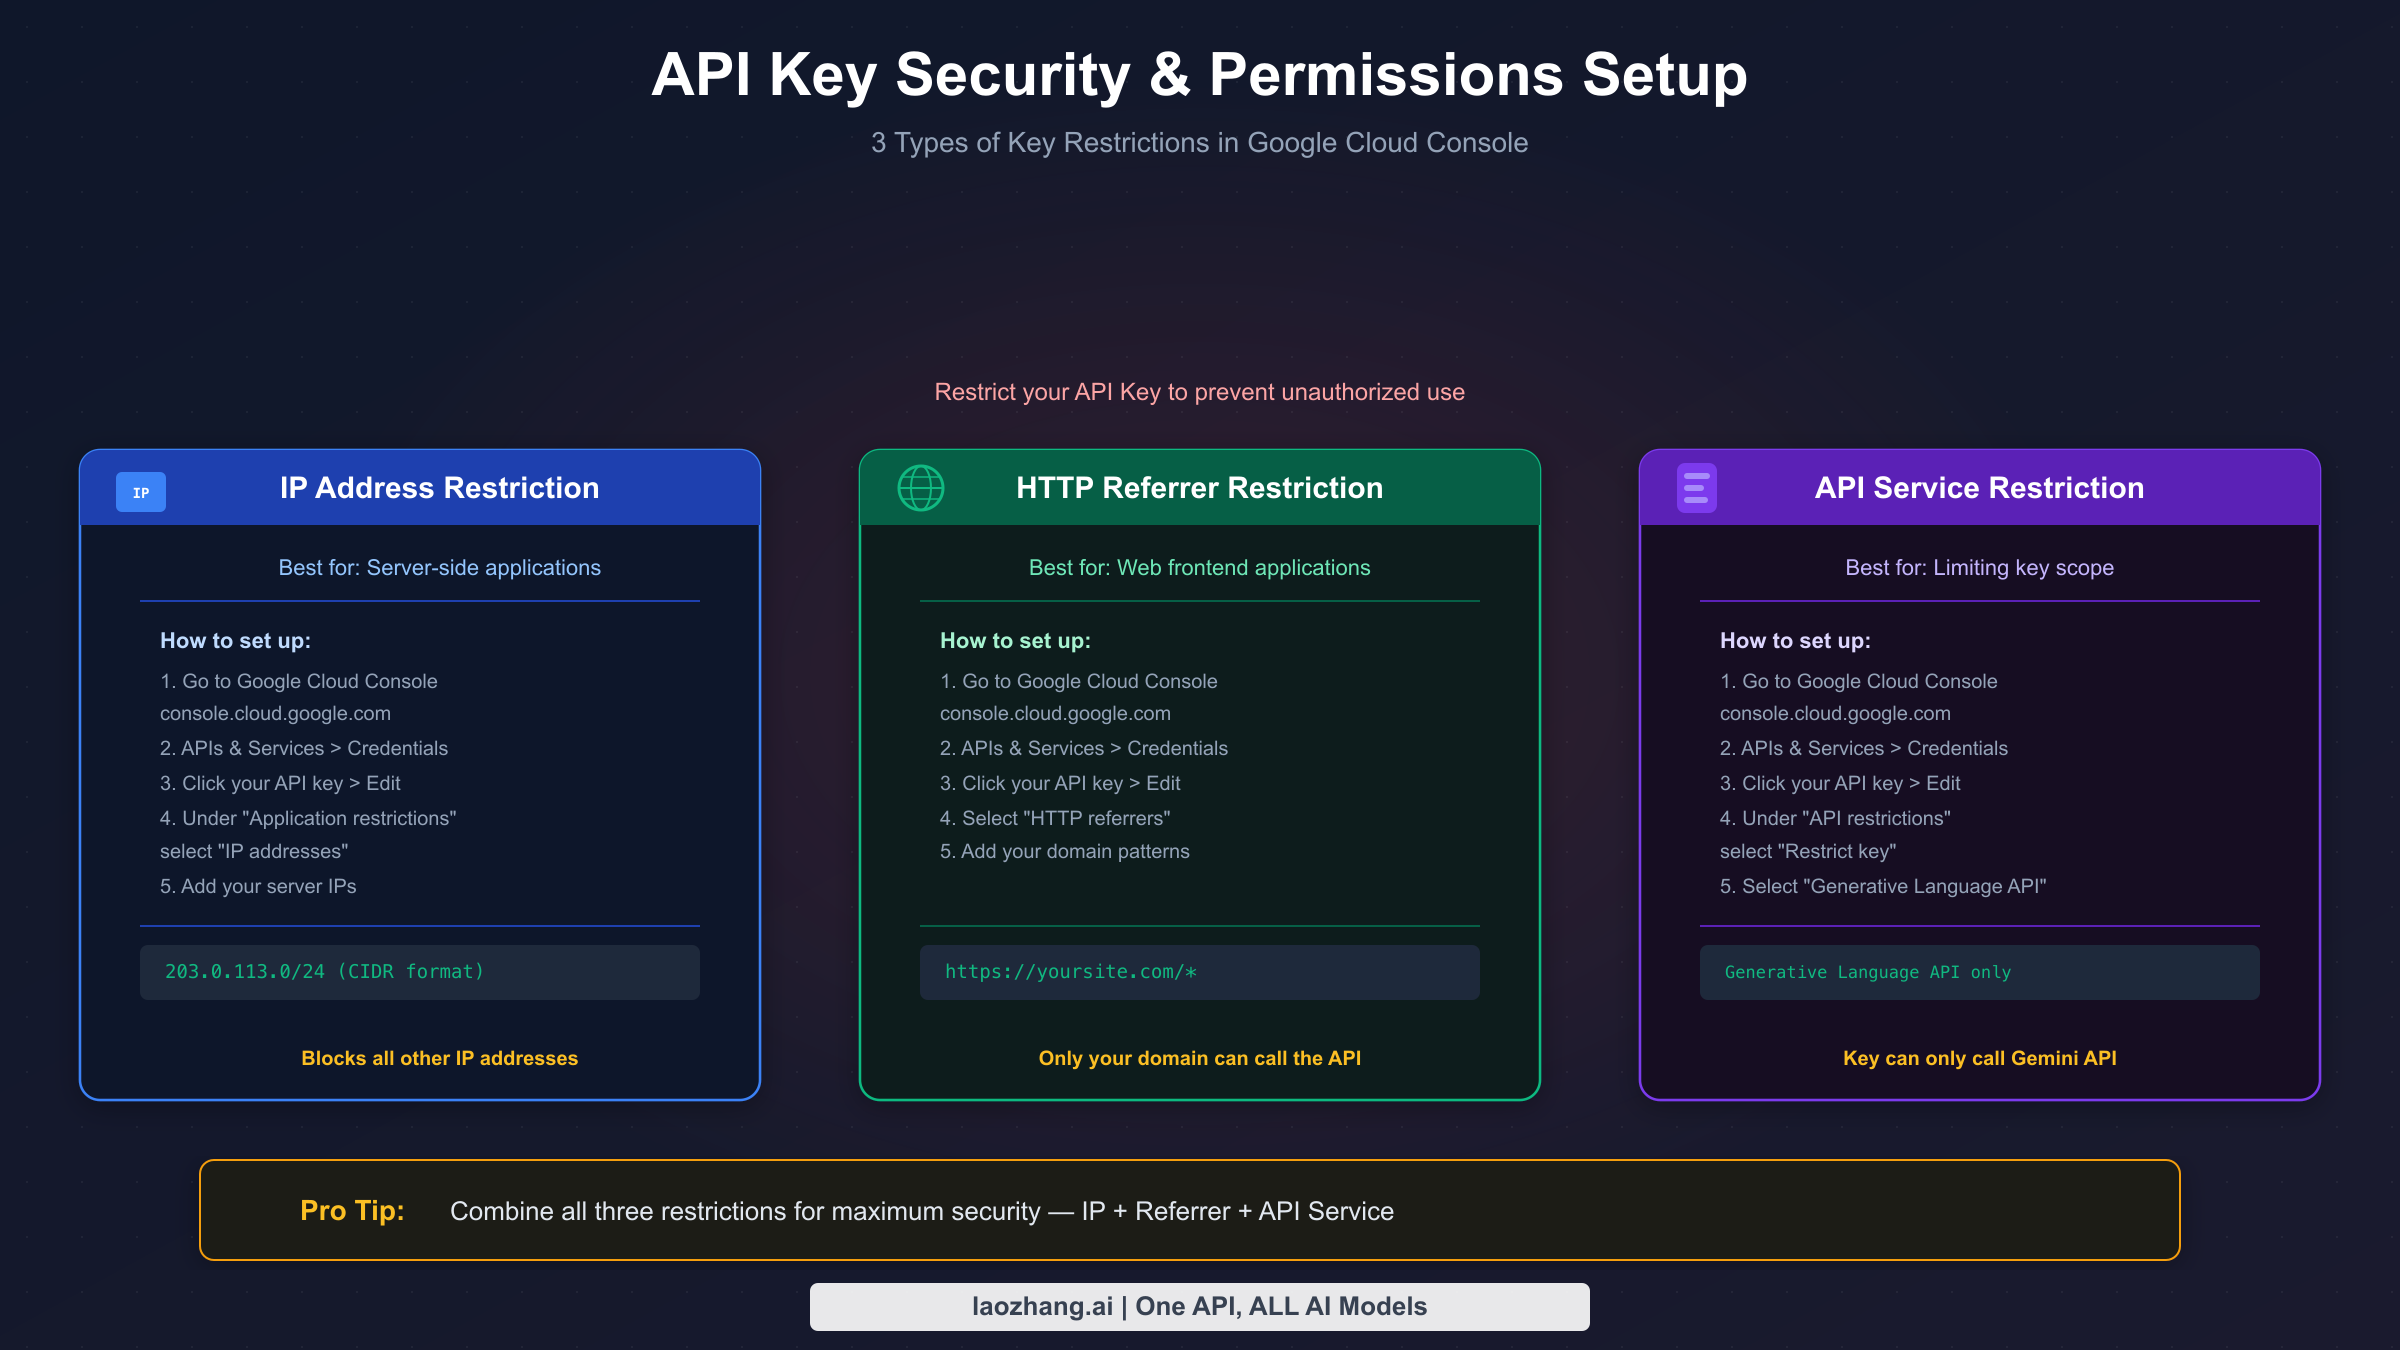Open console.cloud.google.com link in IP card
Image resolution: width=2400 pixels, height=1350 pixels.
coord(275,713)
